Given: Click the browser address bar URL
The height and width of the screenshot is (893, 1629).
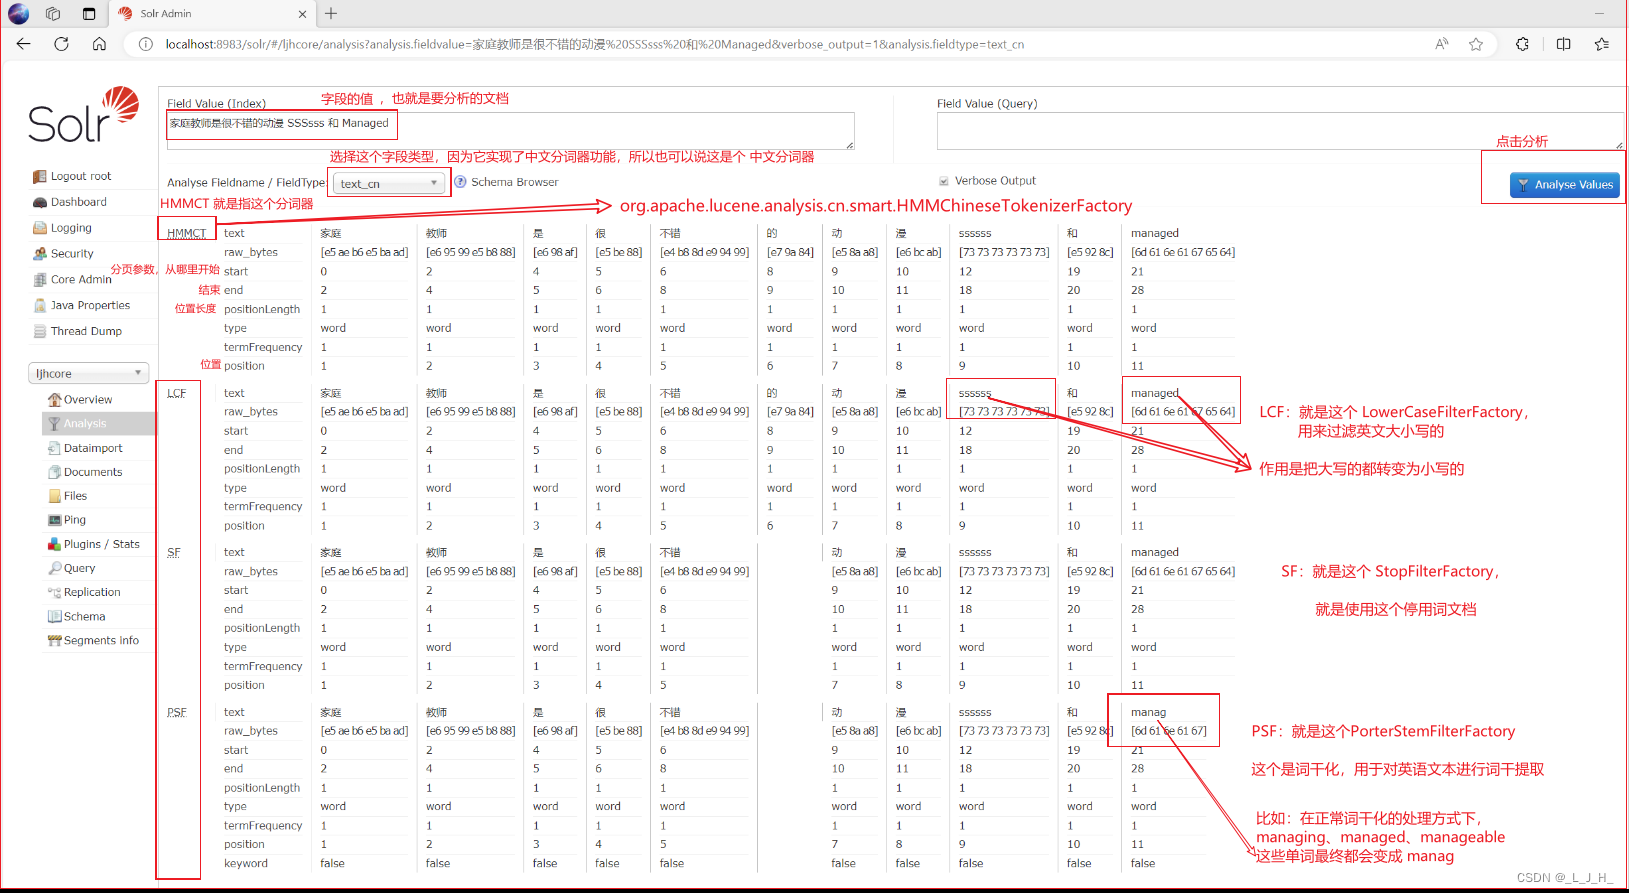Looking at the screenshot, I should click(x=594, y=44).
